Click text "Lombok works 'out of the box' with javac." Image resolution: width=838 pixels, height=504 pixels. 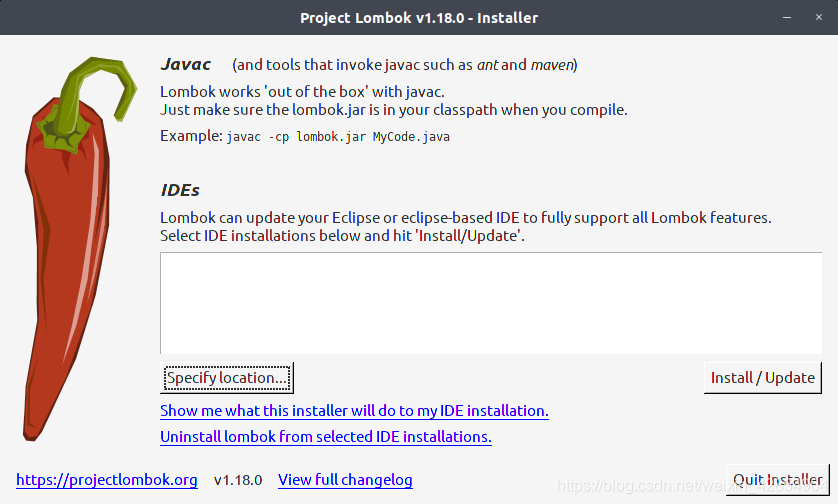point(302,91)
